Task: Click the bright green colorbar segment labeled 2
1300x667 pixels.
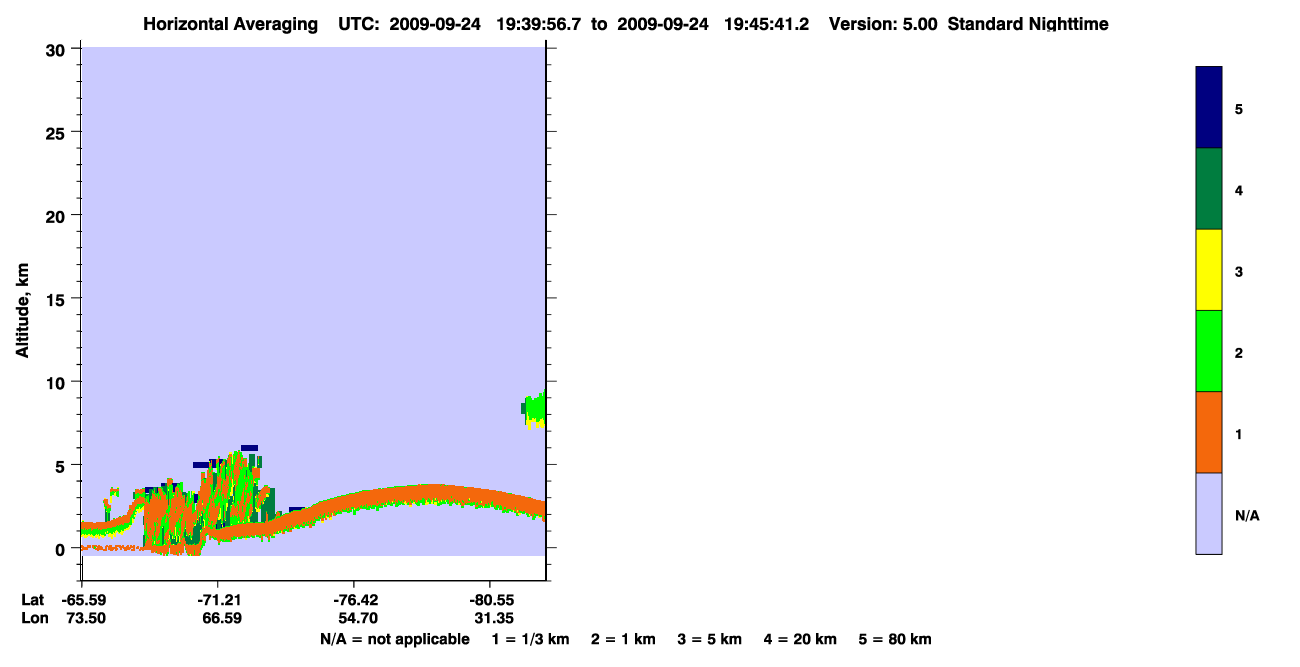Action: click(x=1209, y=351)
